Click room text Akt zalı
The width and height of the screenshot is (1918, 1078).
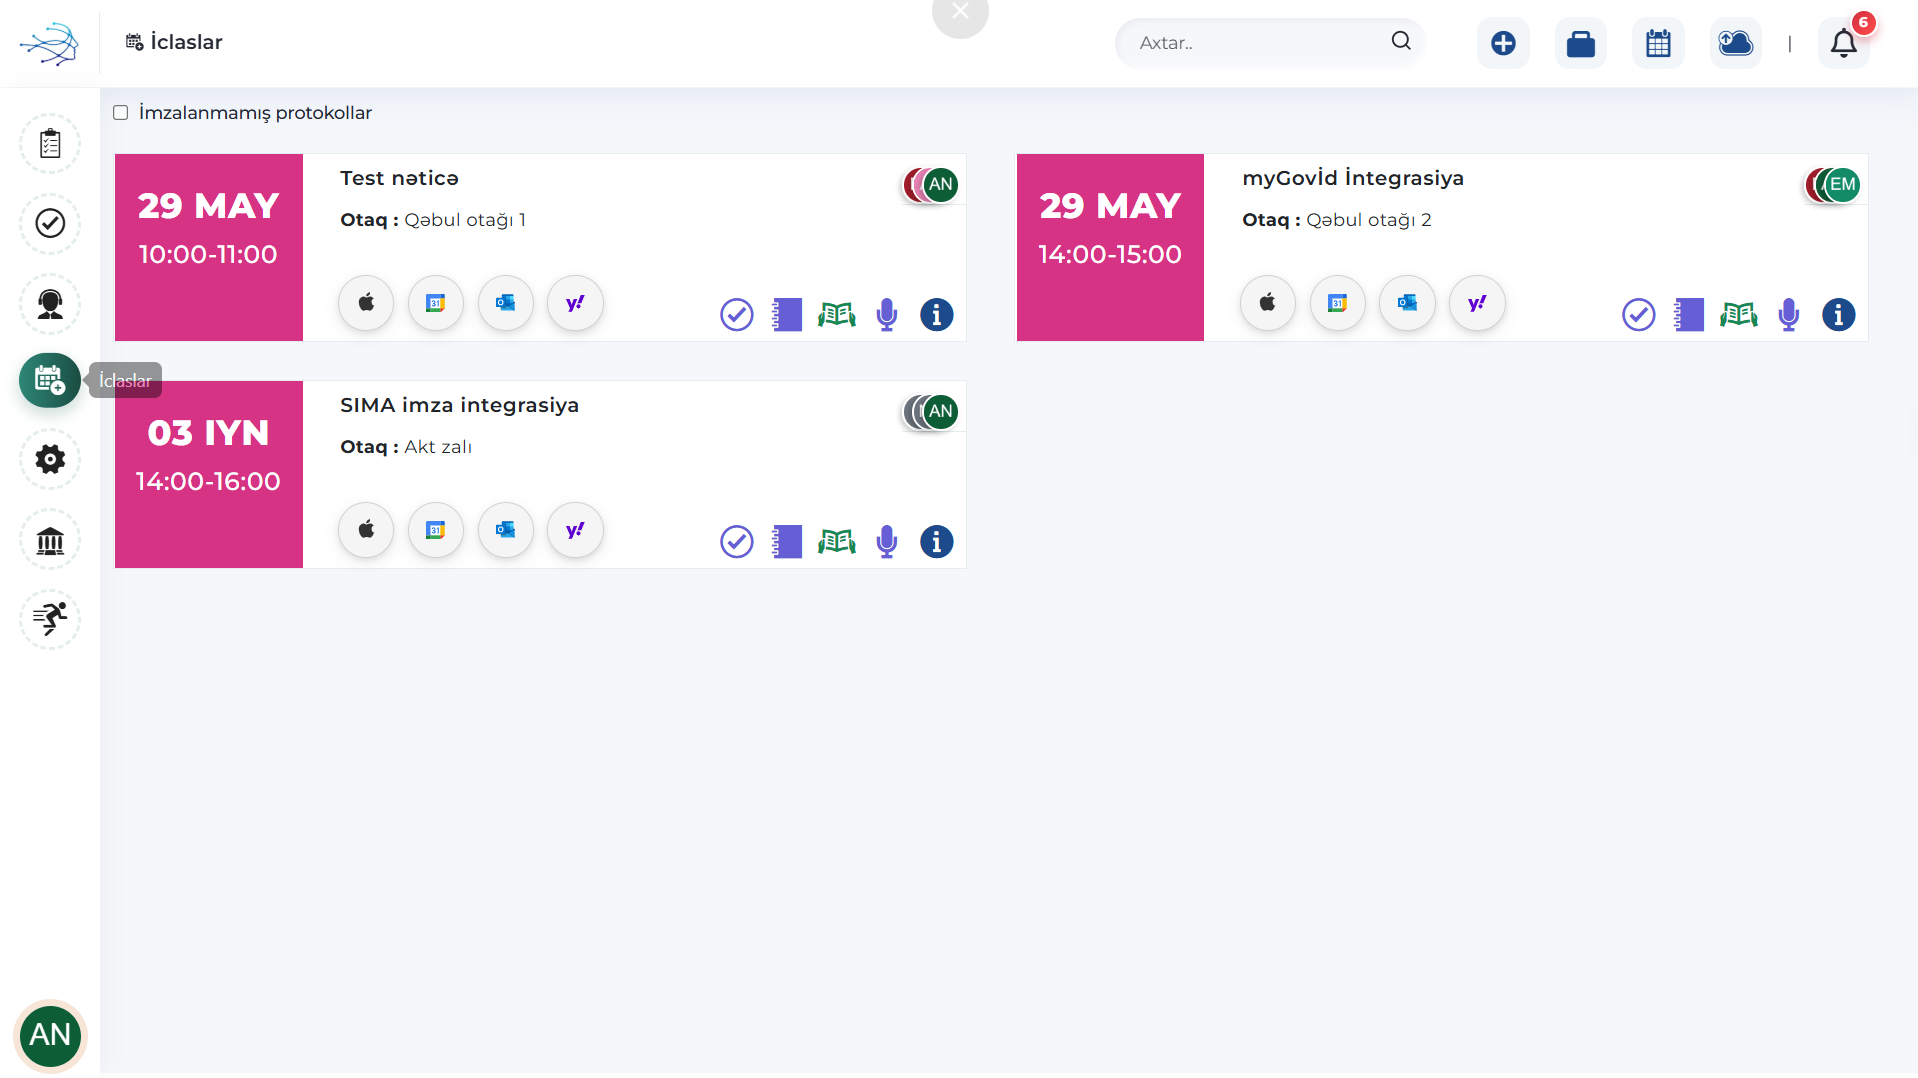click(x=438, y=447)
